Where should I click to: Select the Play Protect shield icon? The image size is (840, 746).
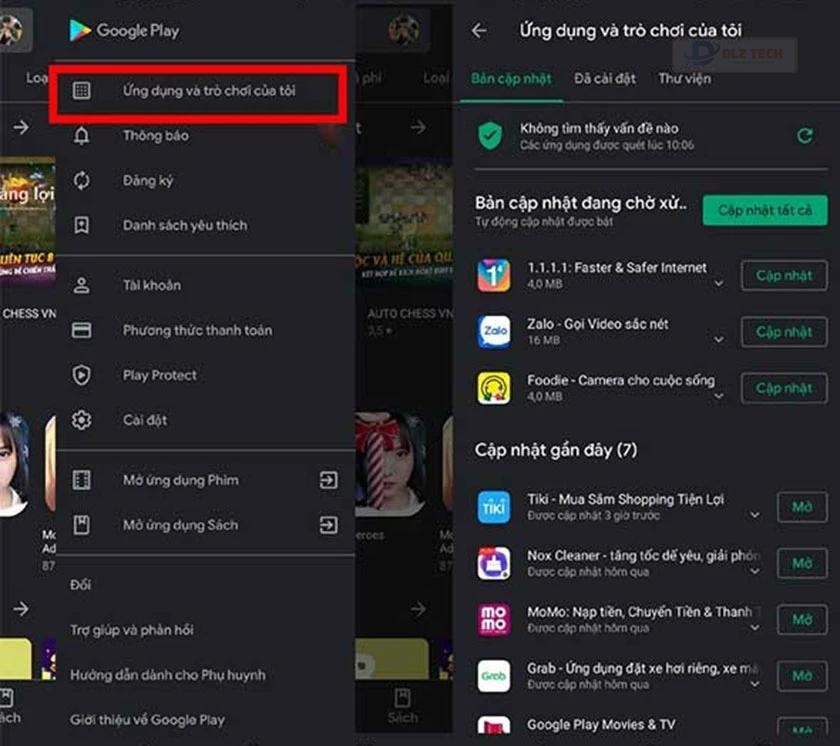click(x=81, y=375)
